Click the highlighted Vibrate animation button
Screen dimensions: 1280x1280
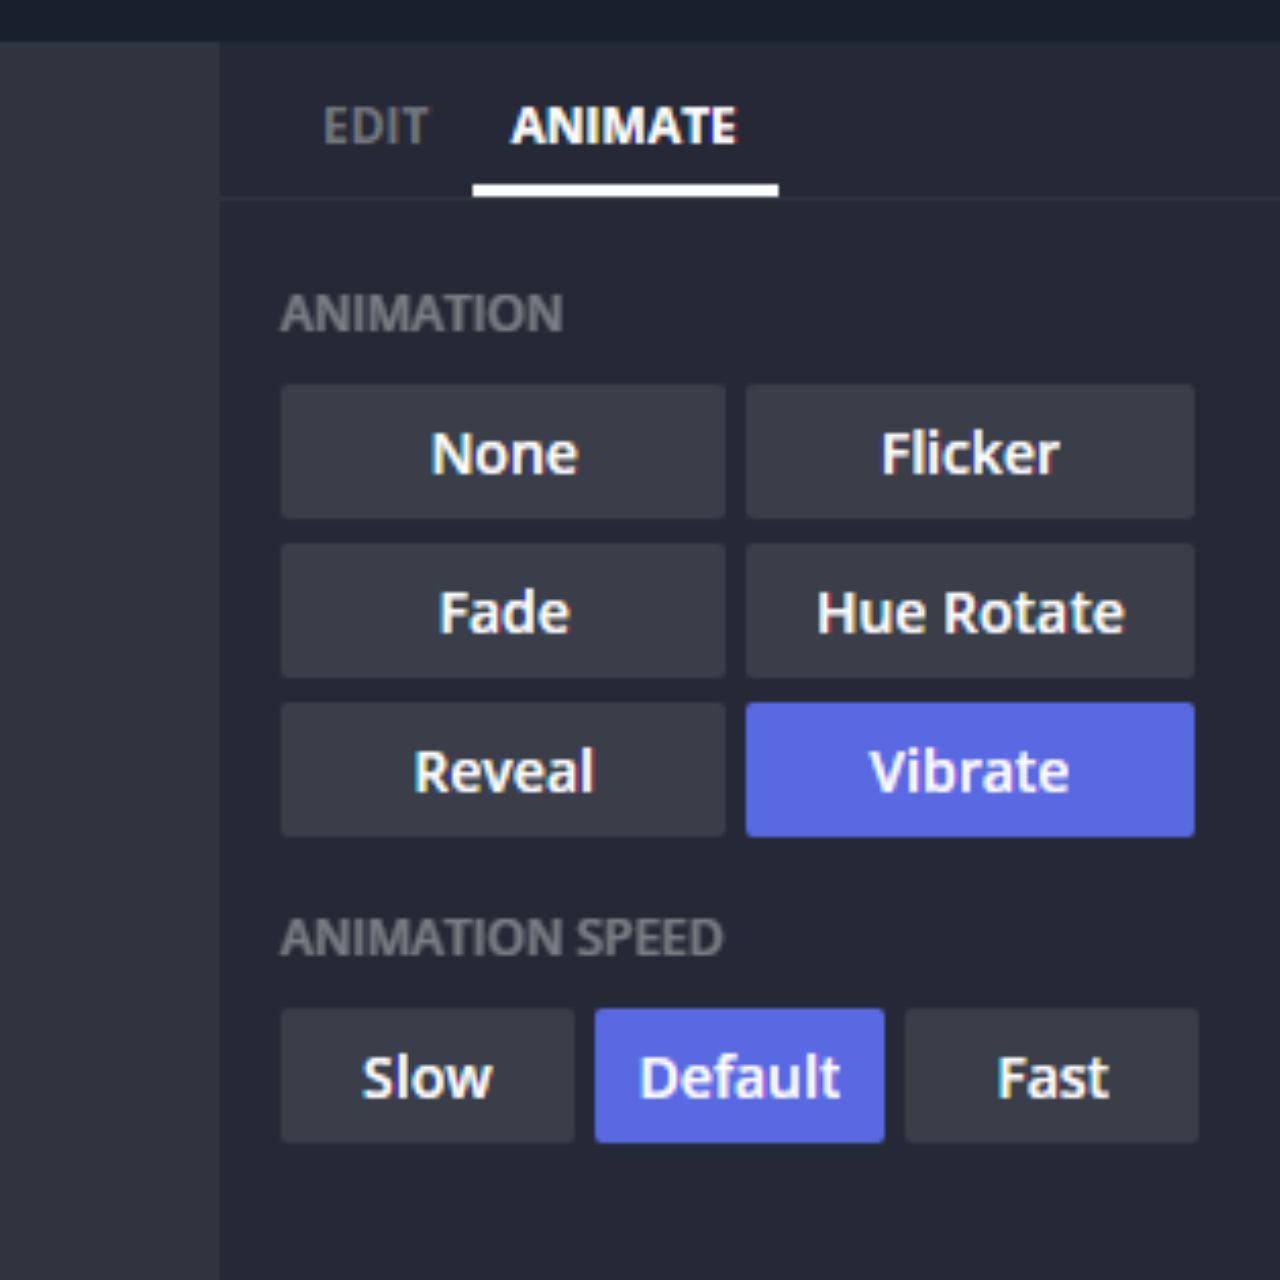point(969,770)
